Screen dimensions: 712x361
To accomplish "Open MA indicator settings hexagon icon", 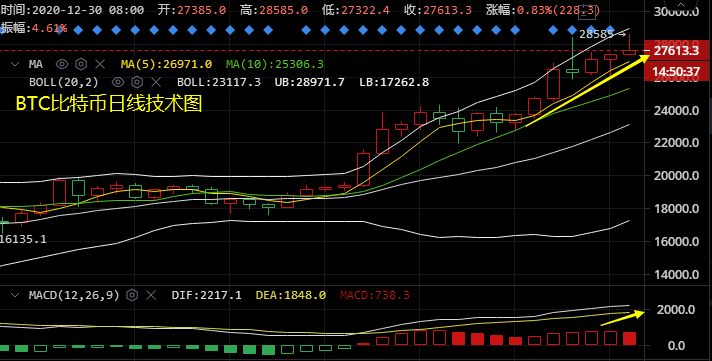I will pos(81,64).
